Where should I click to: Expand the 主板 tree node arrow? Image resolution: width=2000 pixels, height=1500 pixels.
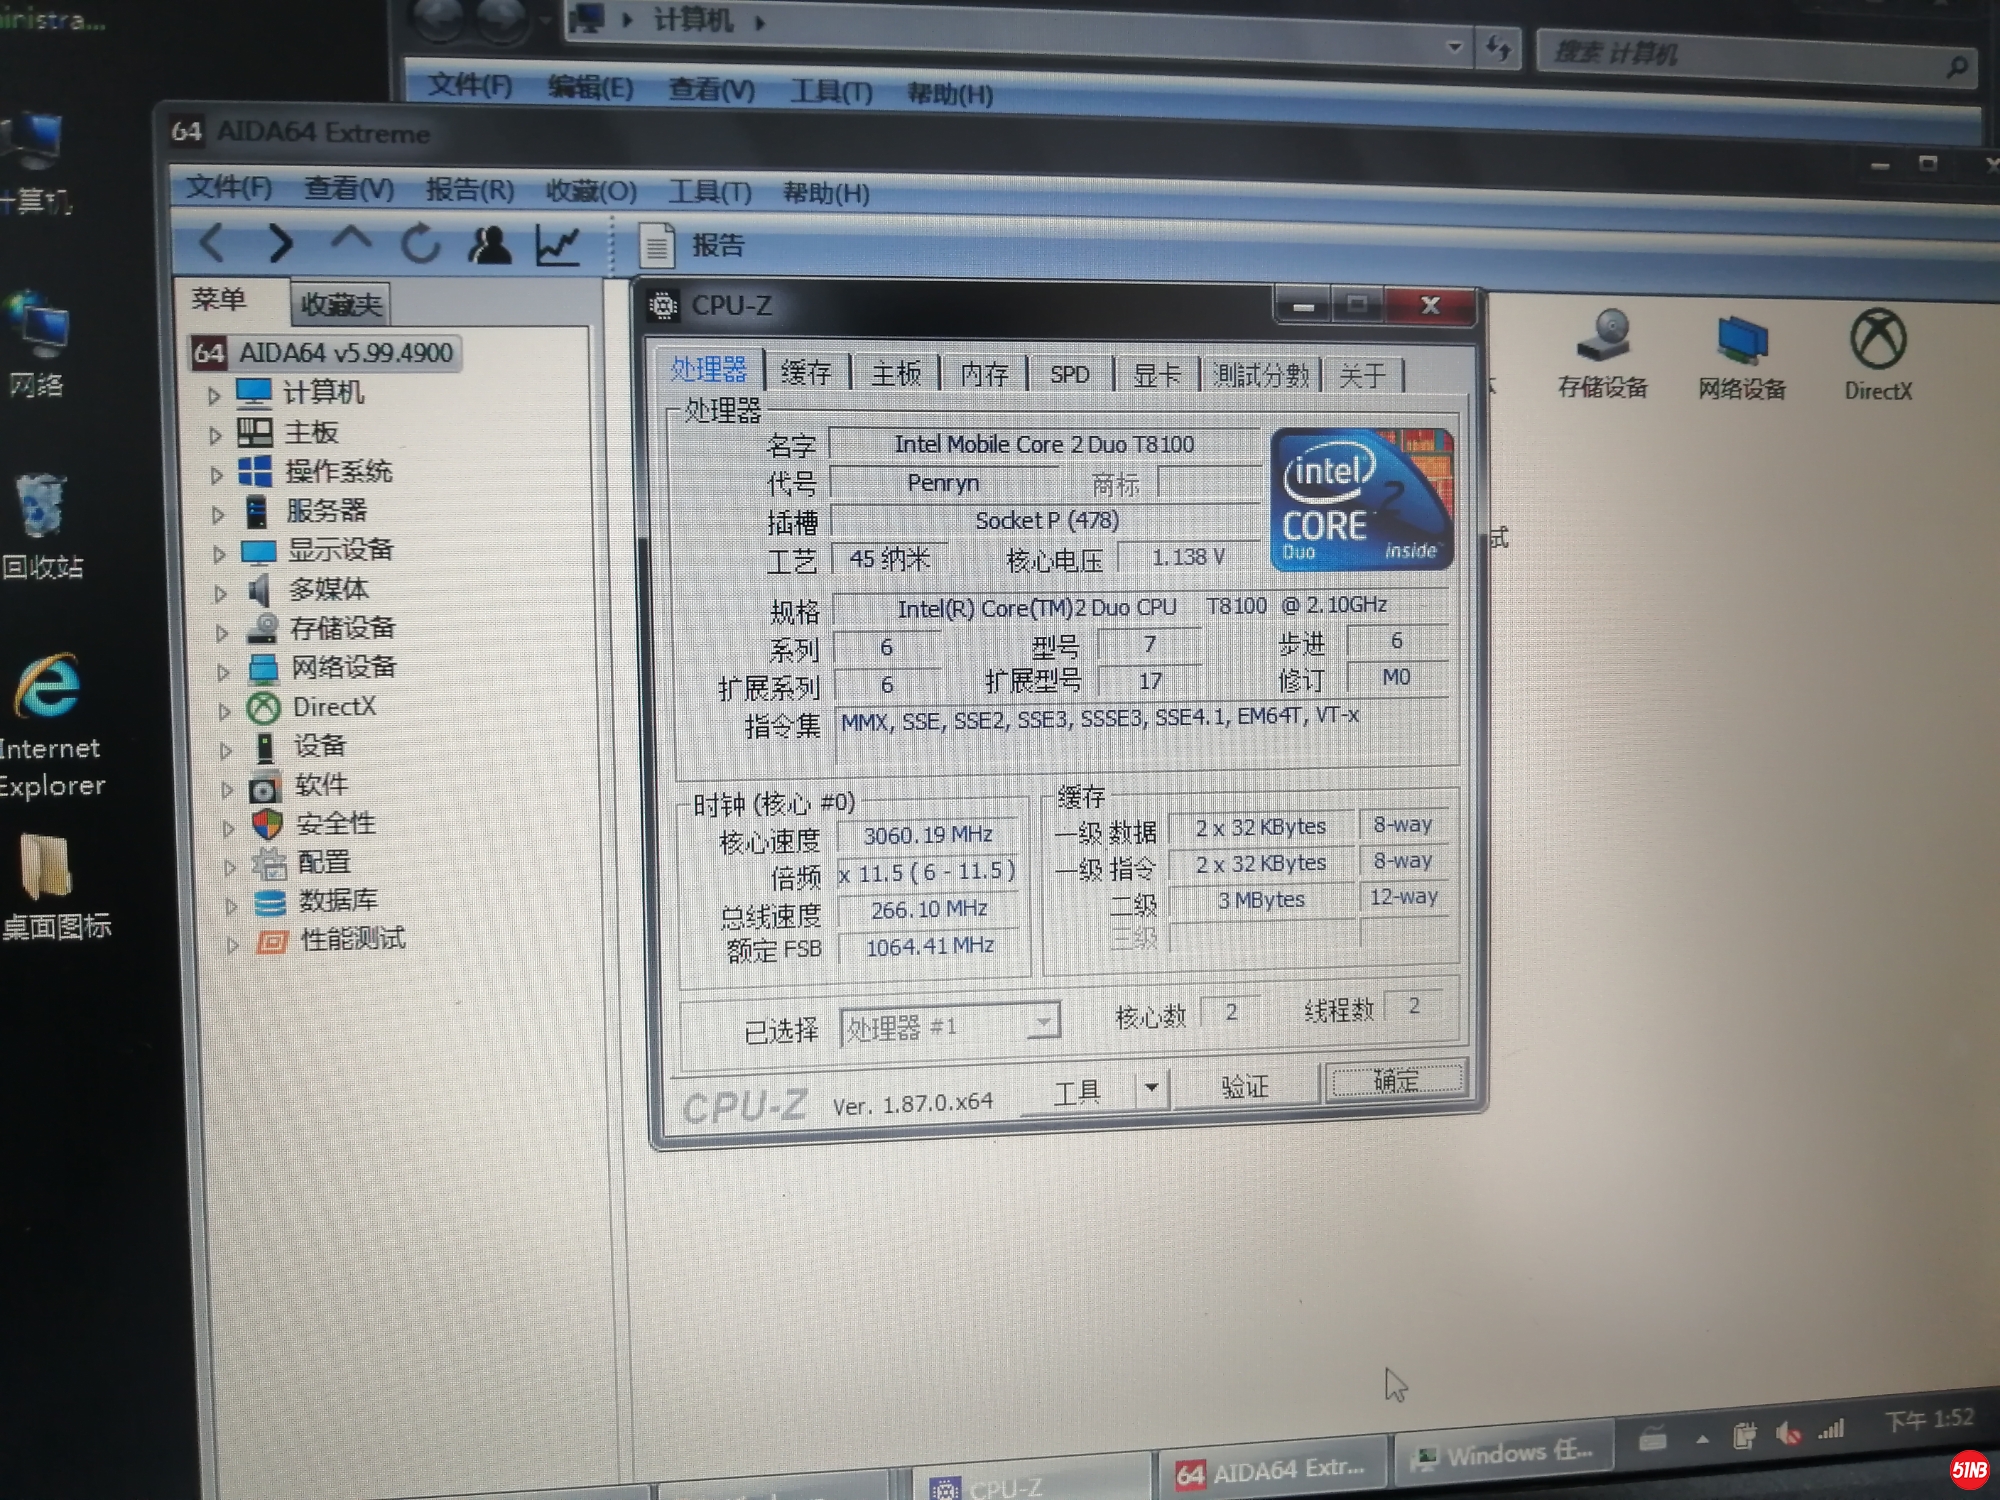(x=215, y=435)
